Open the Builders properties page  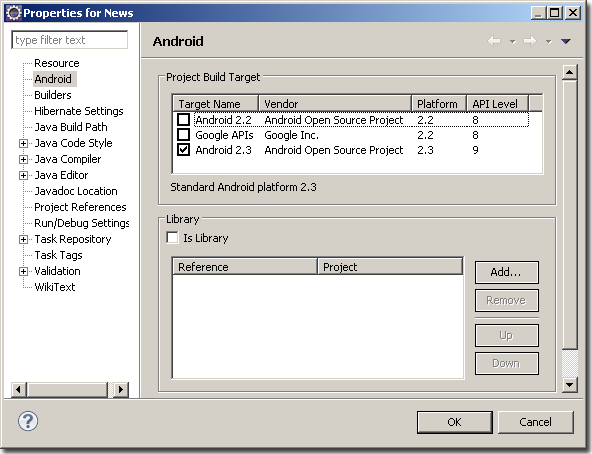coord(52,95)
